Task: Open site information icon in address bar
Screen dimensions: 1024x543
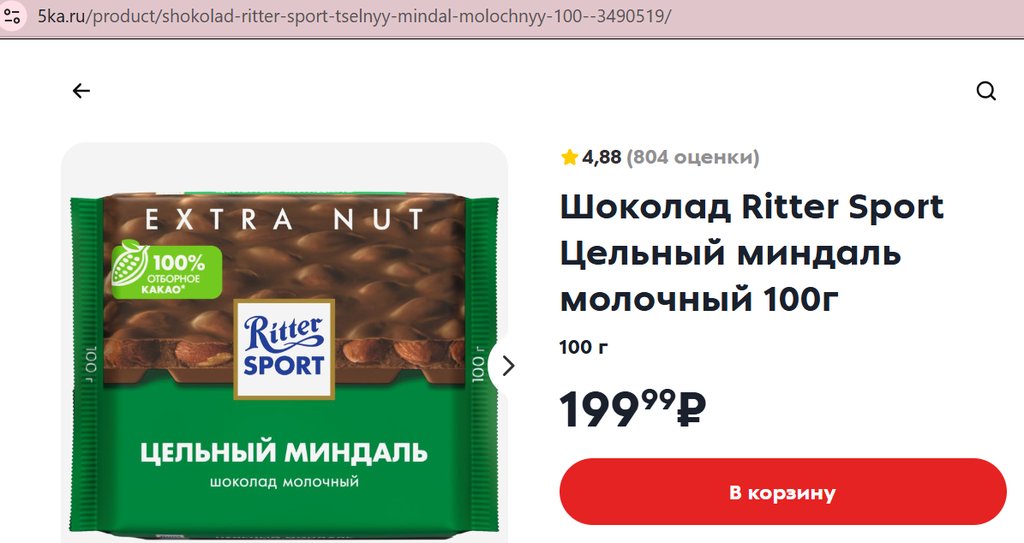Action: (x=12, y=15)
